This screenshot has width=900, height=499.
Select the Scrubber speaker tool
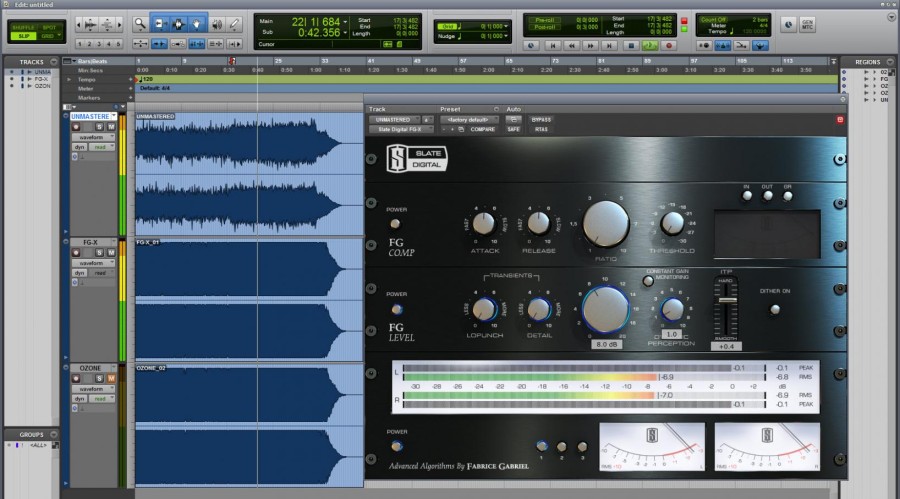point(217,24)
